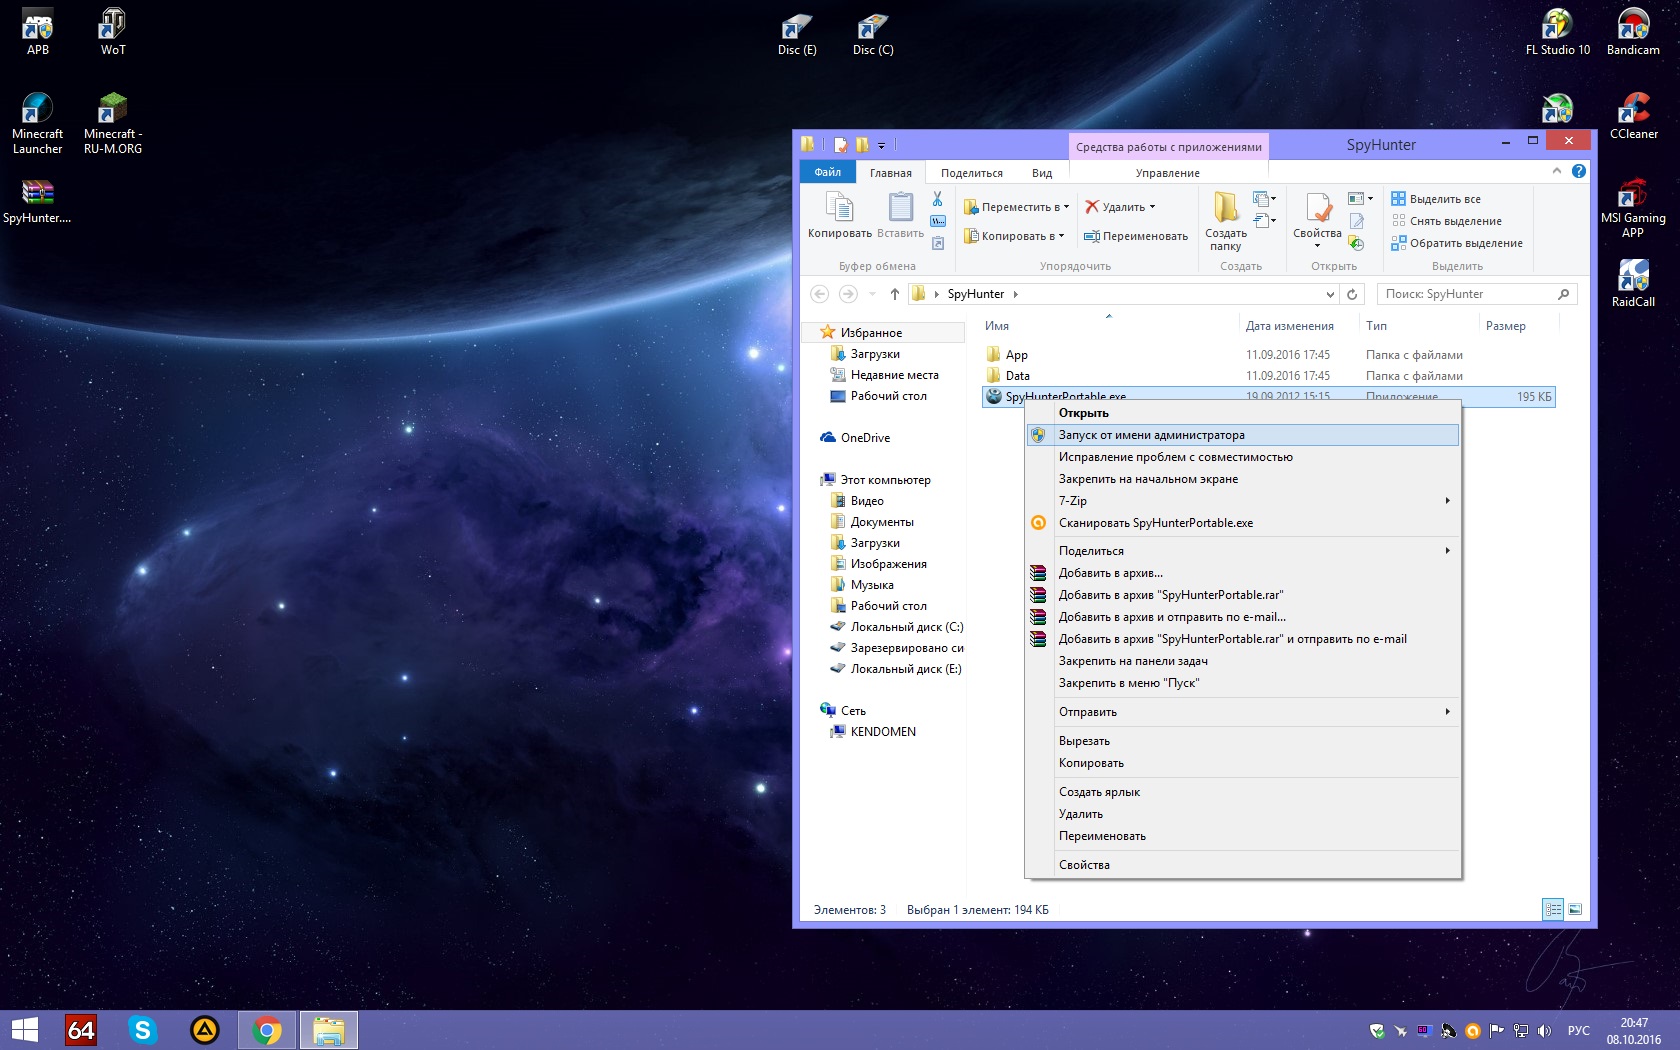Open the Файл ribbon tab
Screen dimensions: 1680x1050
(827, 172)
